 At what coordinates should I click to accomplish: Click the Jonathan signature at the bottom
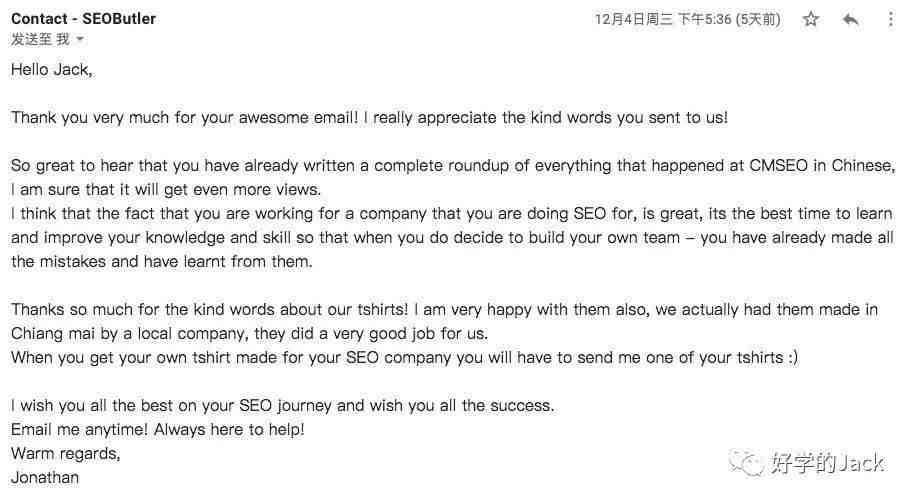point(45,477)
